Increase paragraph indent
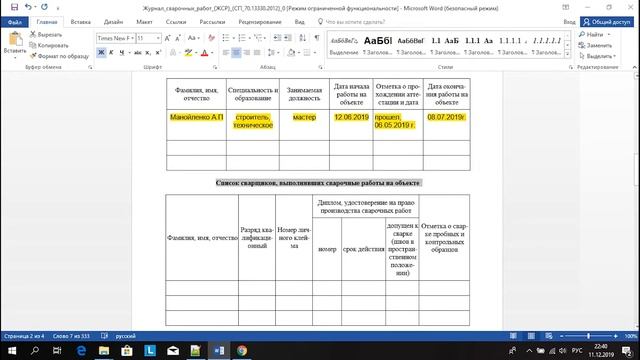 [x=288, y=38]
